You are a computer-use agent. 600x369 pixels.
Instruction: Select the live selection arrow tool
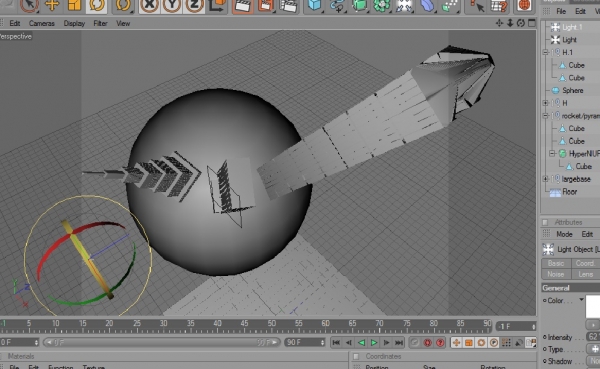tap(29, 5)
